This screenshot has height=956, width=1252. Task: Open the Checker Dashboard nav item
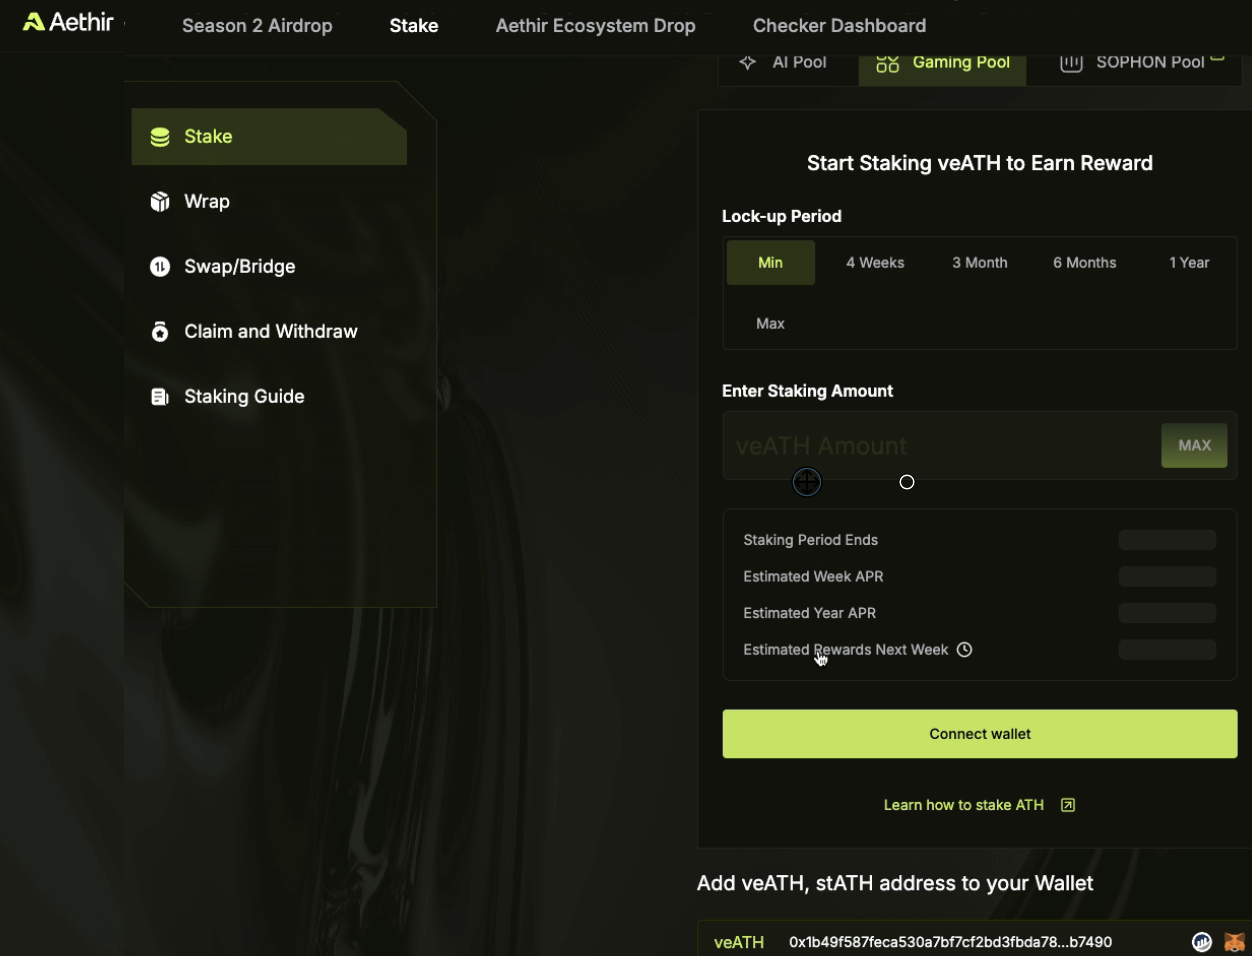(839, 26)
